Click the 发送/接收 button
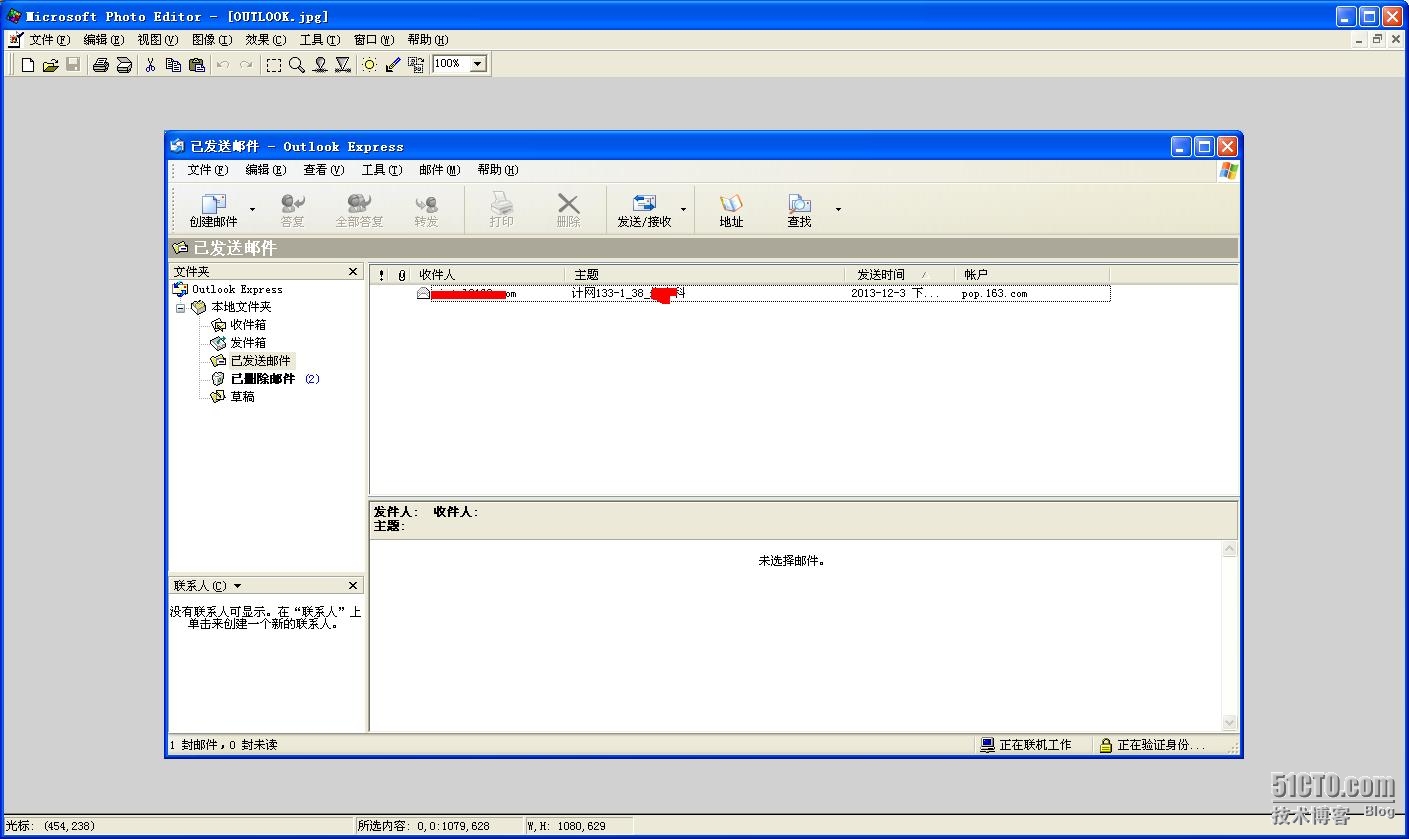The image size is (1409, 839). coord(644,210)
